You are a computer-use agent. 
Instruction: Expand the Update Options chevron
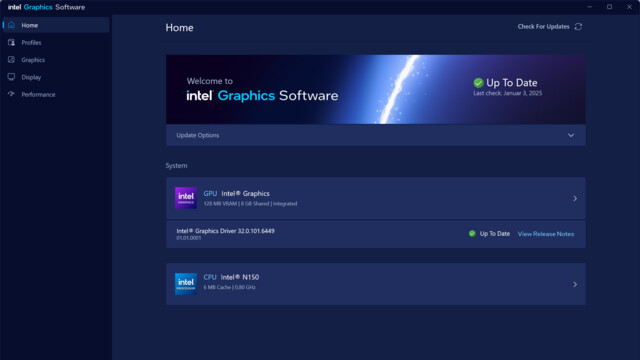(x=571, y=135)
